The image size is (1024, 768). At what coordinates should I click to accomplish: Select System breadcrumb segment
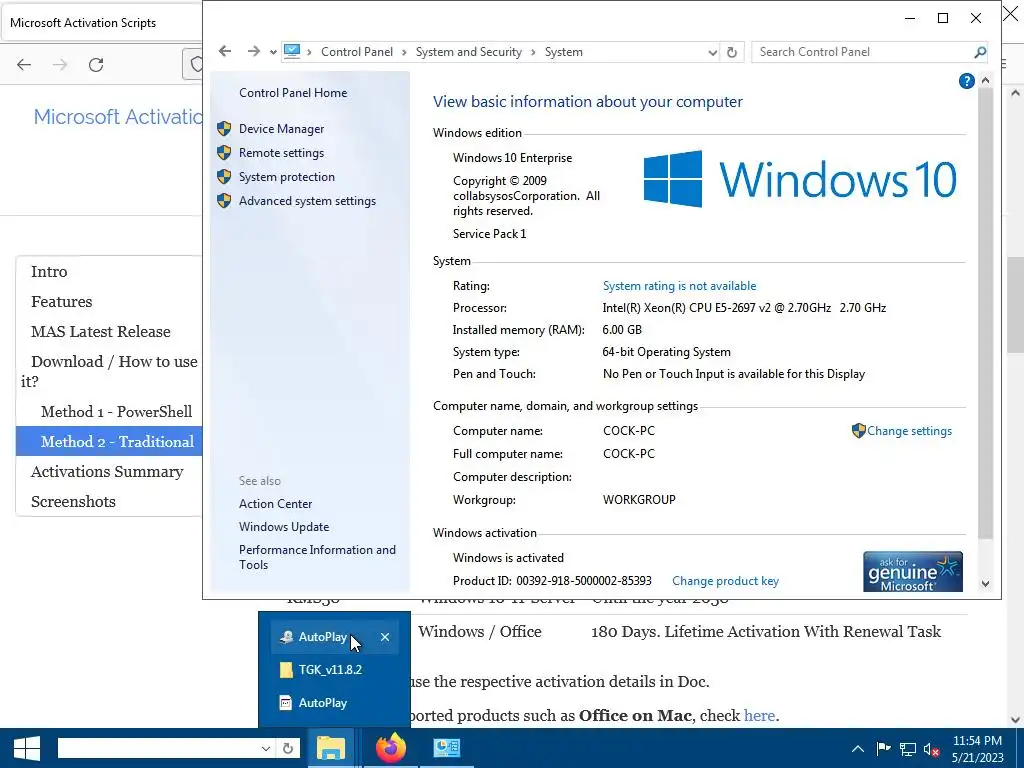(x=564, y=52)
